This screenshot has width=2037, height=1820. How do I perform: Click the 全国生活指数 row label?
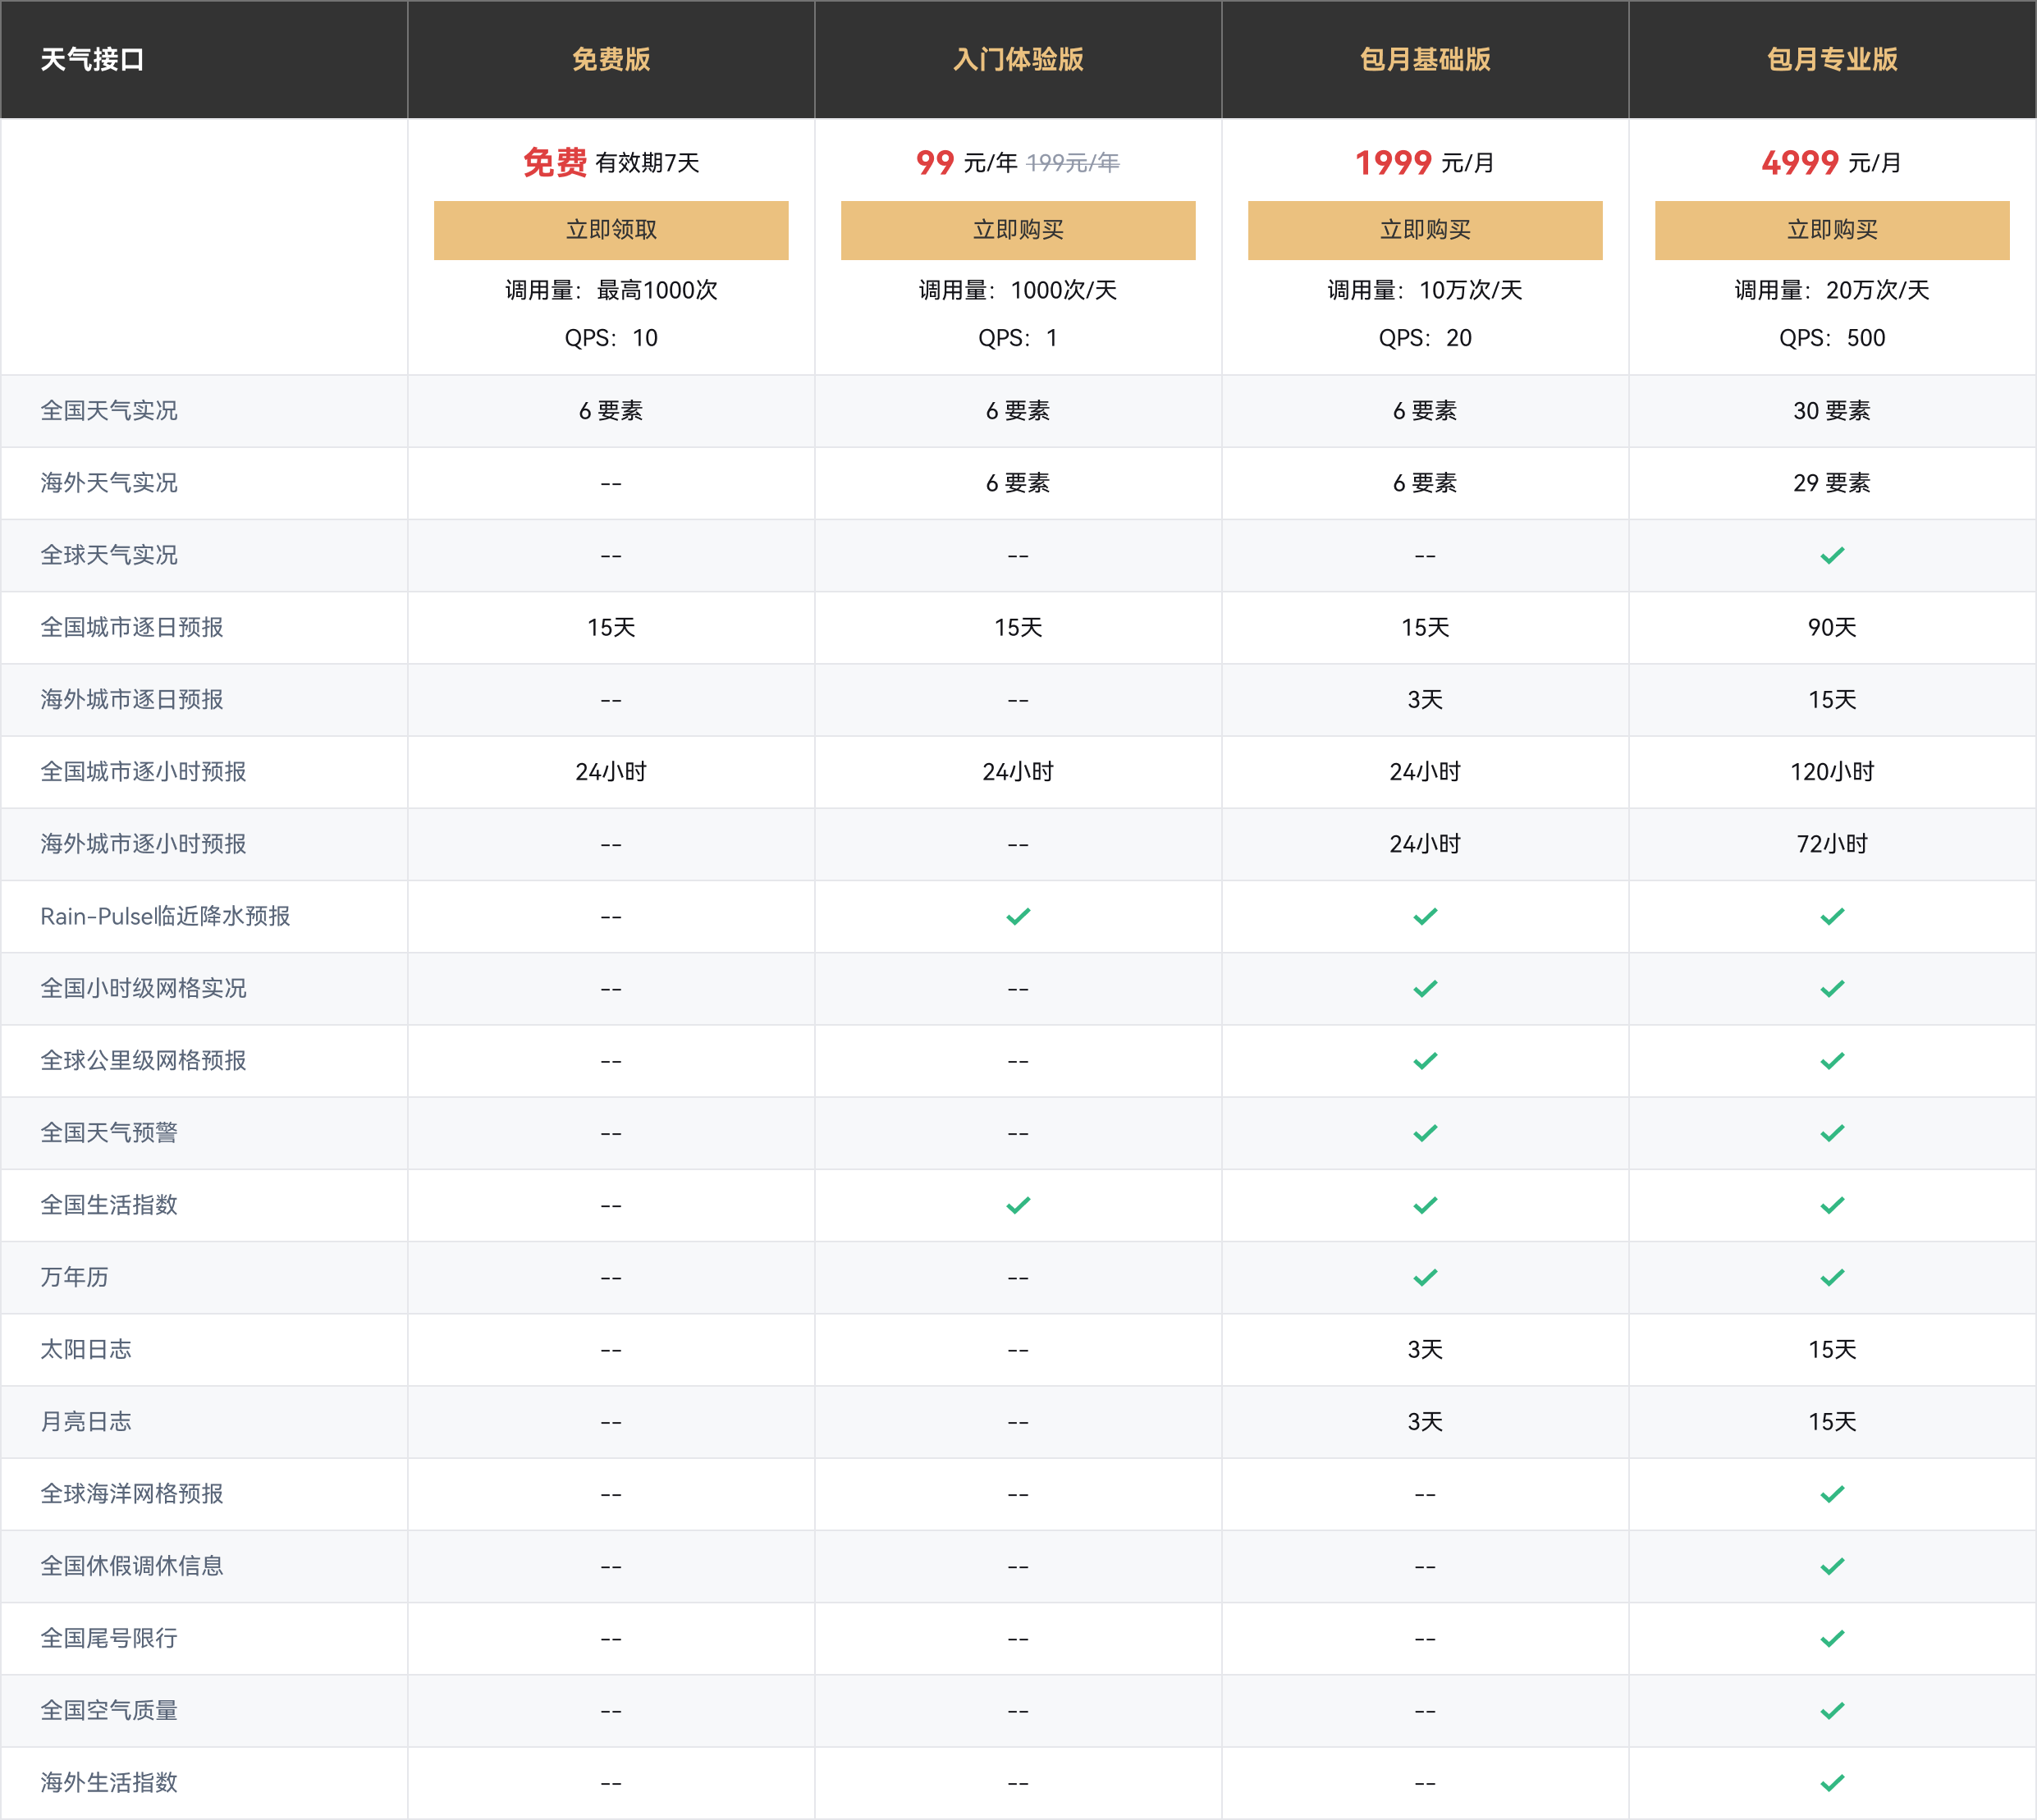click(109, 1205)
